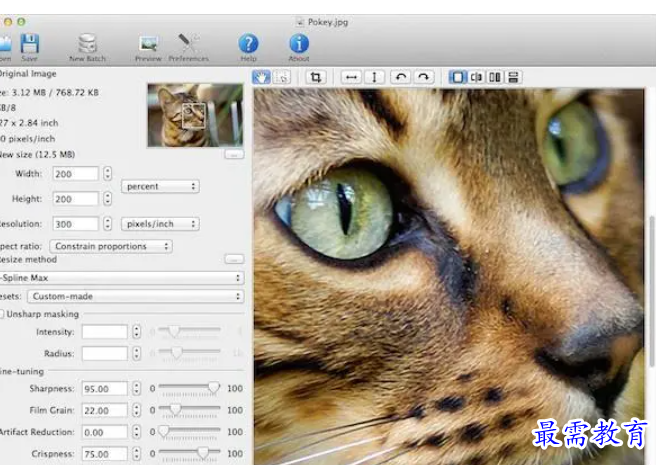Toggle the Unsharp masking checkbox
The width and height of the screenshot is (656, 465).
pyautogui.click(x=1, y=314)
